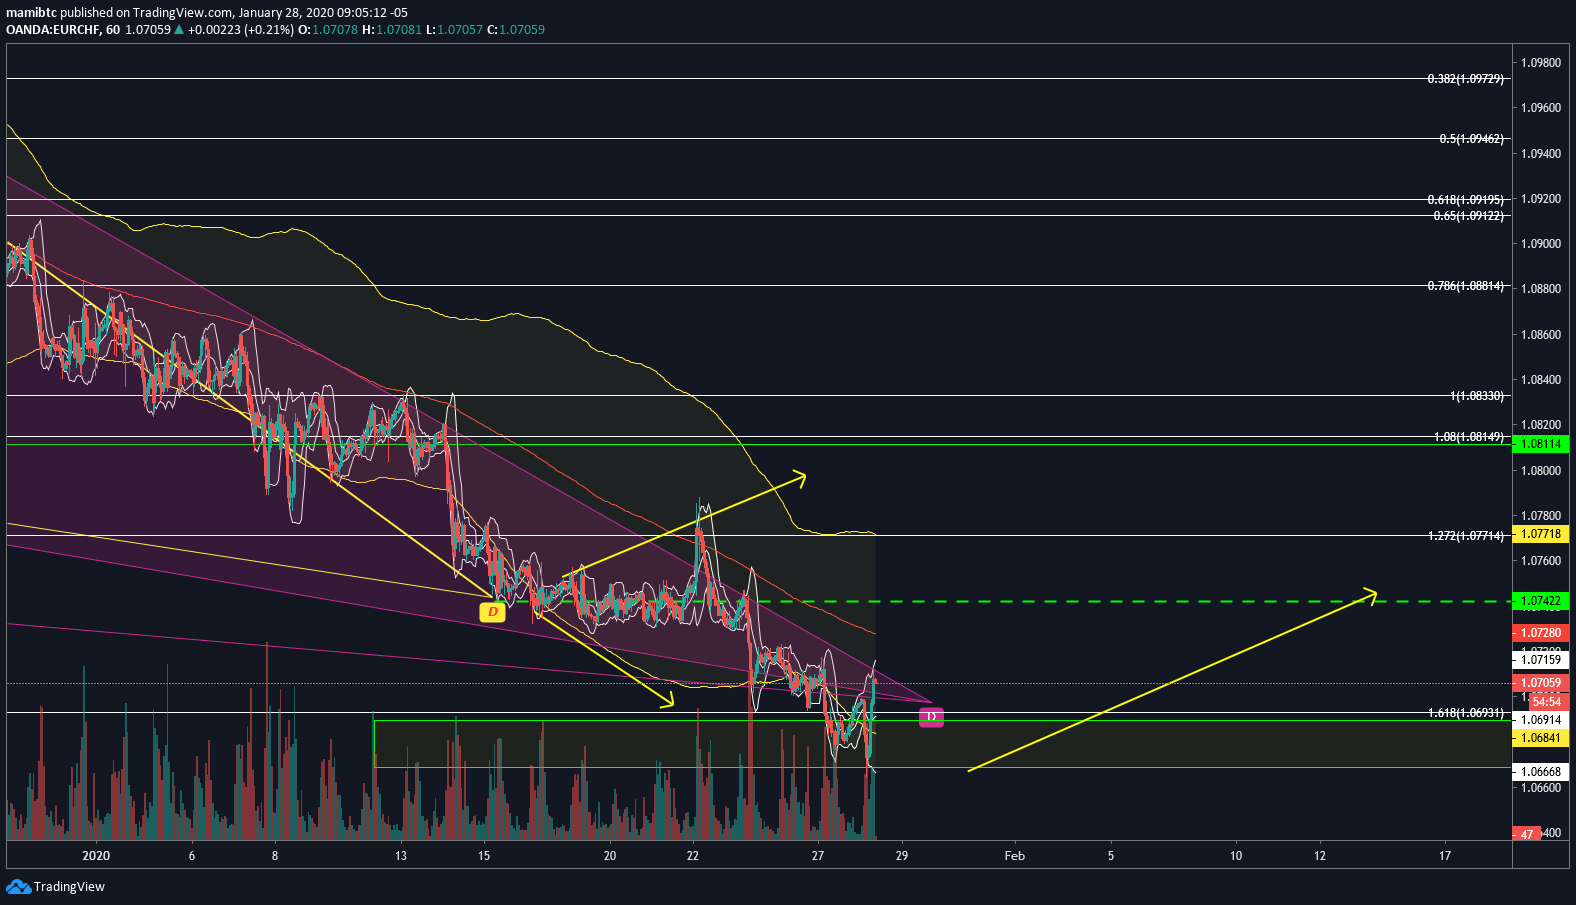The image size is (1576, 905).
Task: Click the 29 date label on time axis
Action: point(902,856)
